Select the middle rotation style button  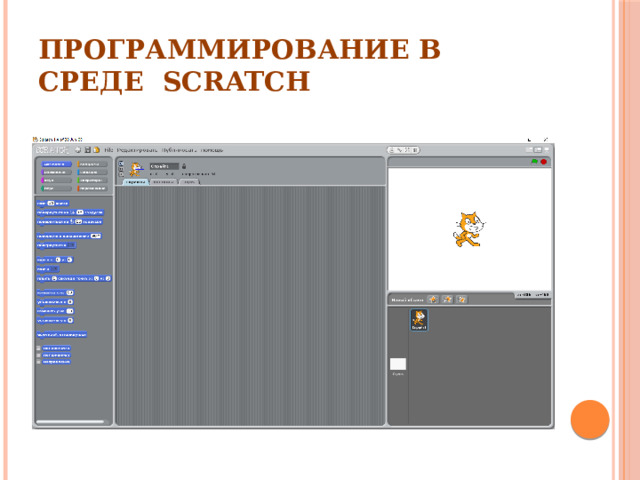(121, 169)
